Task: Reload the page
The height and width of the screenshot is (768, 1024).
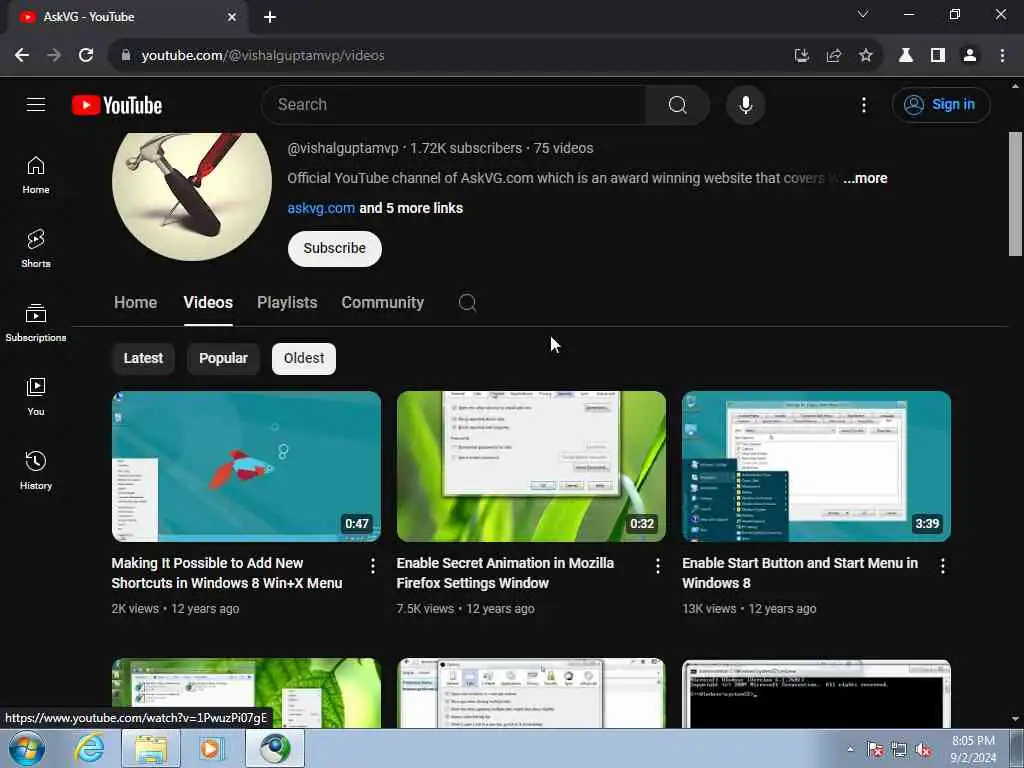Action: (x=86, y=56)
